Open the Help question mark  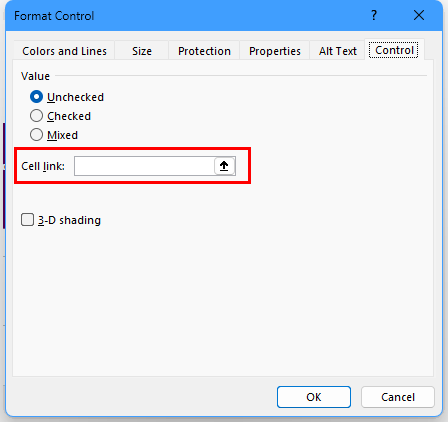coord(374,15)
